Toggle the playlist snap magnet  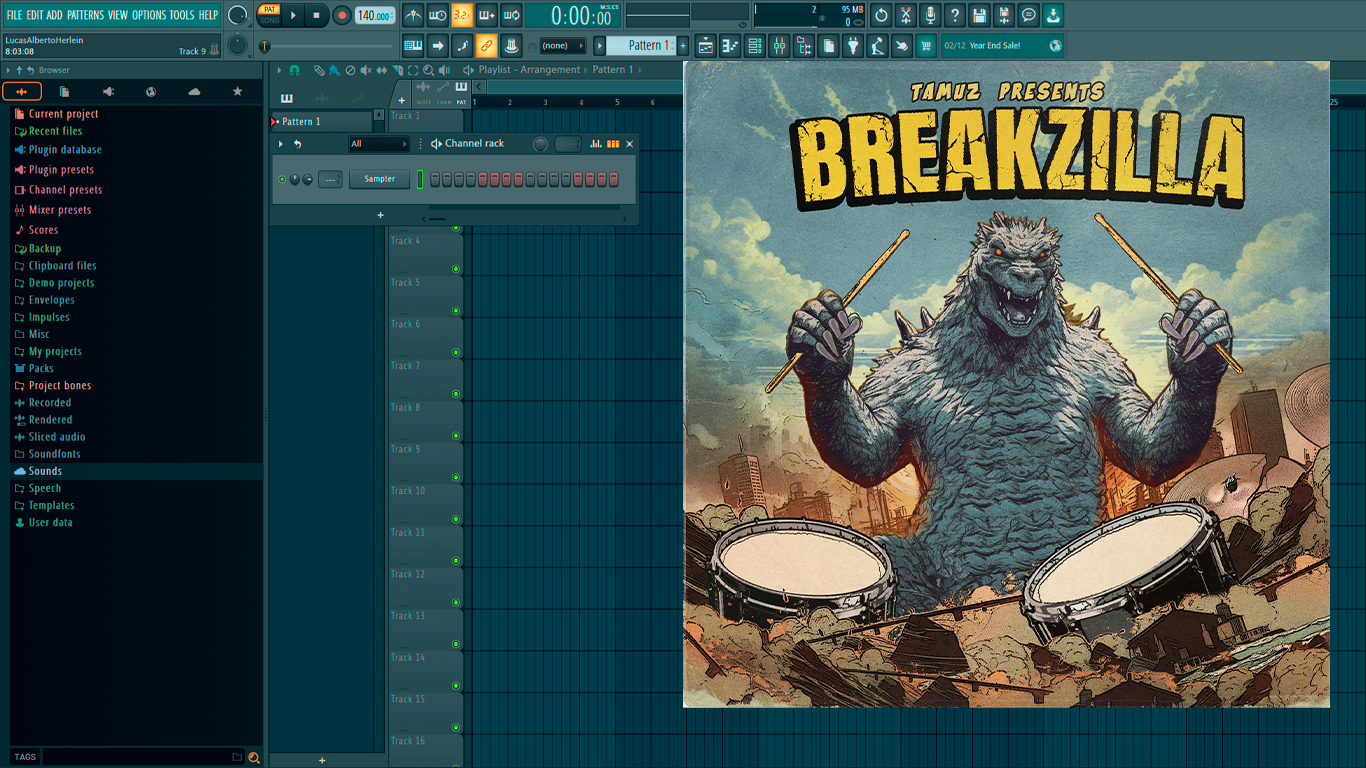coord(294,70)
